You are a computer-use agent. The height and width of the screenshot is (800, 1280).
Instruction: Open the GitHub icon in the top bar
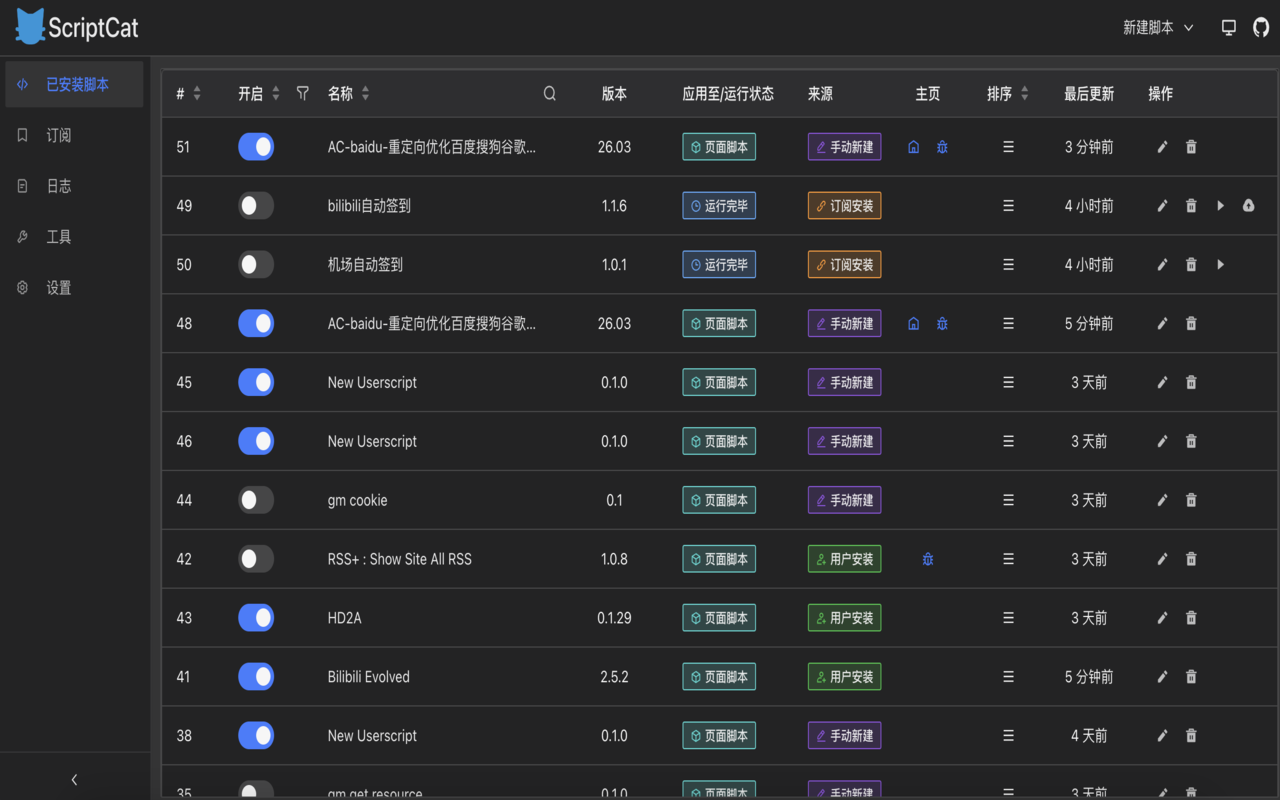(1260, 26)
